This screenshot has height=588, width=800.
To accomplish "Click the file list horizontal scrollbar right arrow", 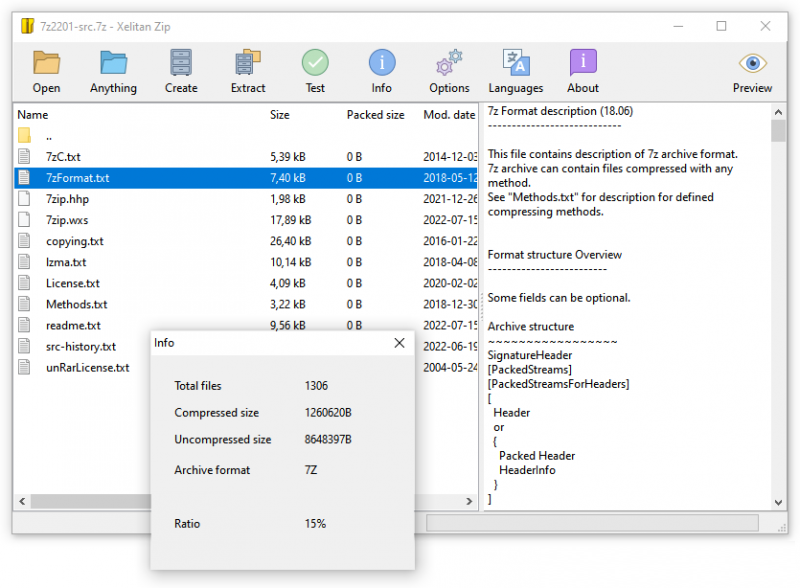I will 470,501.
